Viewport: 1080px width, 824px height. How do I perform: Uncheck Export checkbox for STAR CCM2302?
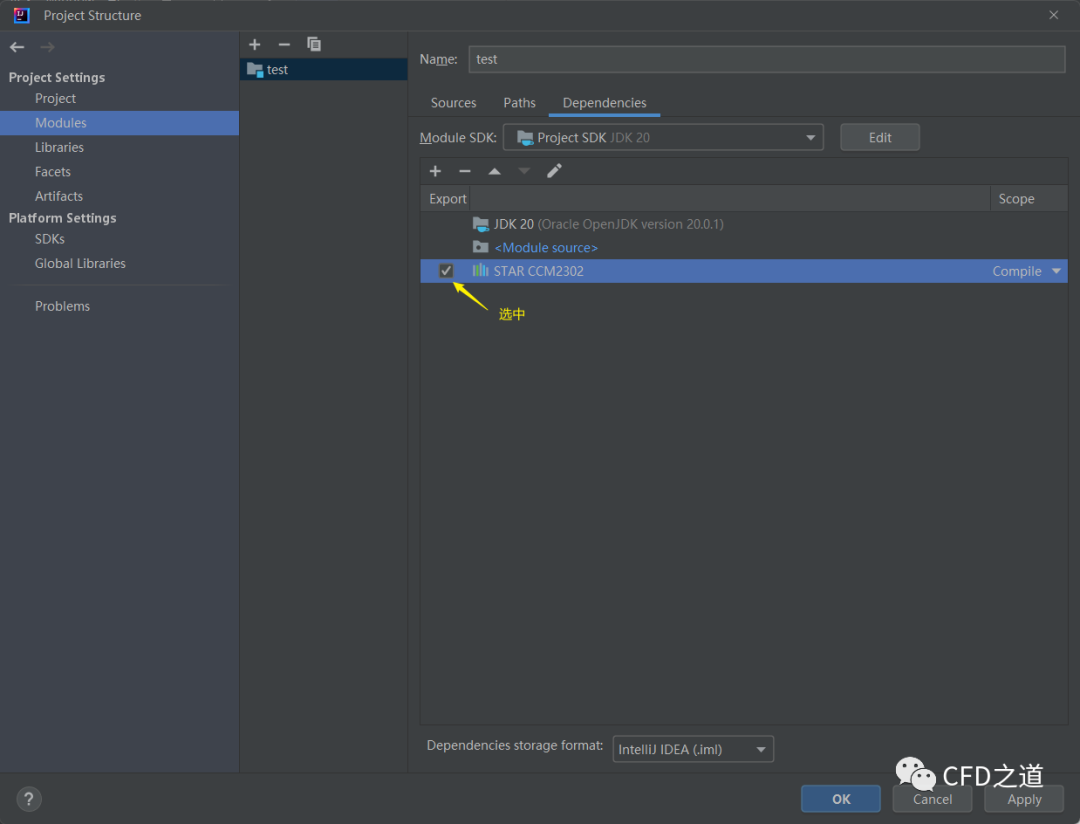click(x=446, y=271)
